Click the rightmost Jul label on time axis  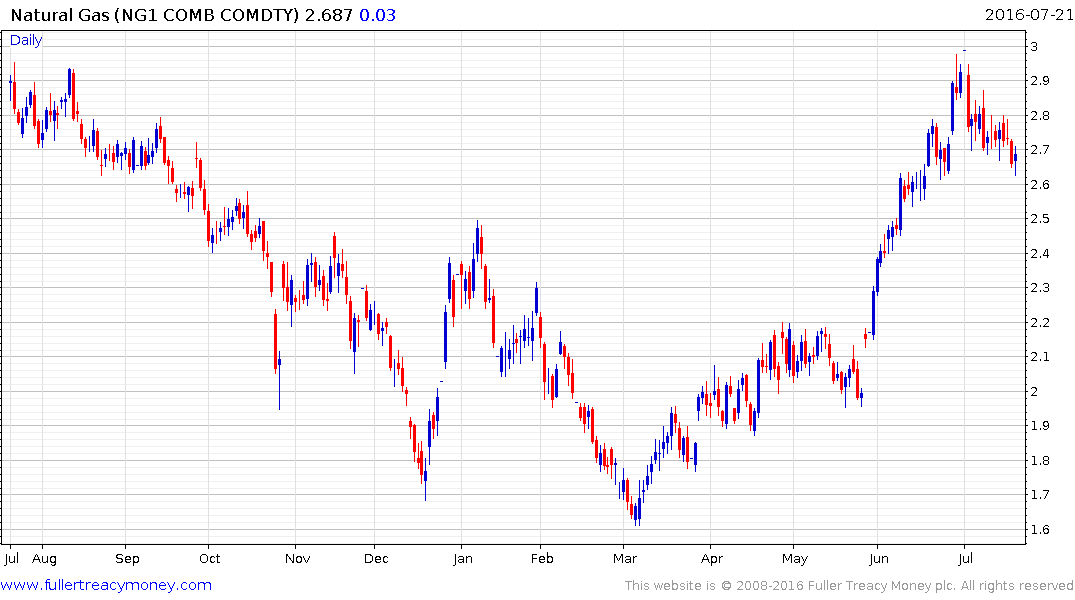click(965, 559)
